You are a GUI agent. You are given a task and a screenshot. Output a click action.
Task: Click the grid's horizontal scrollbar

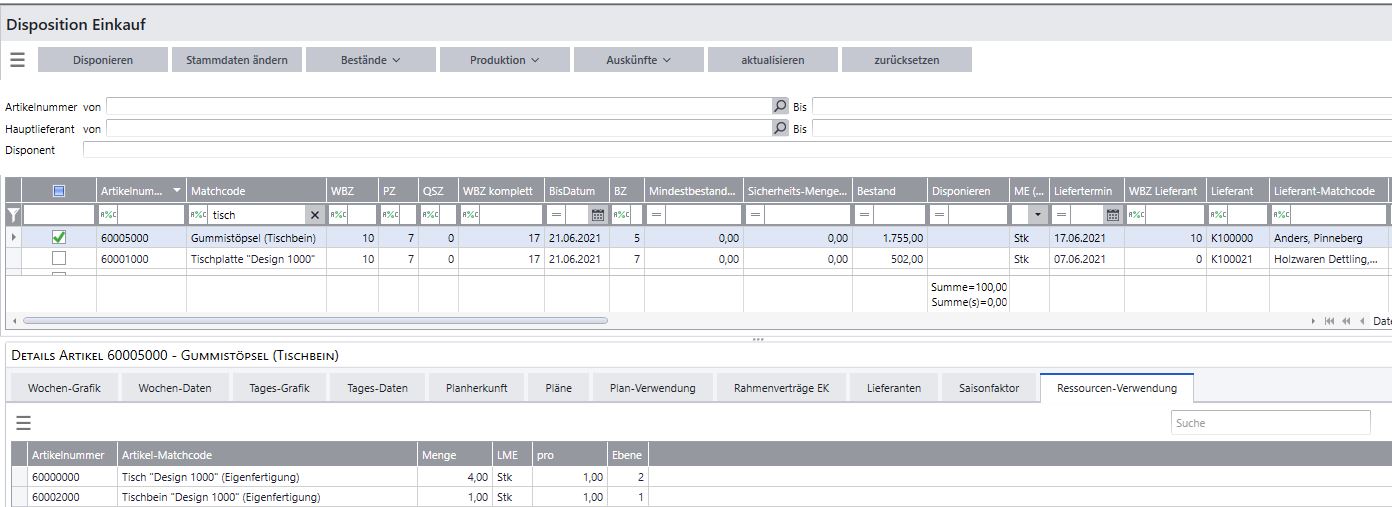click(x=314, y=321)
